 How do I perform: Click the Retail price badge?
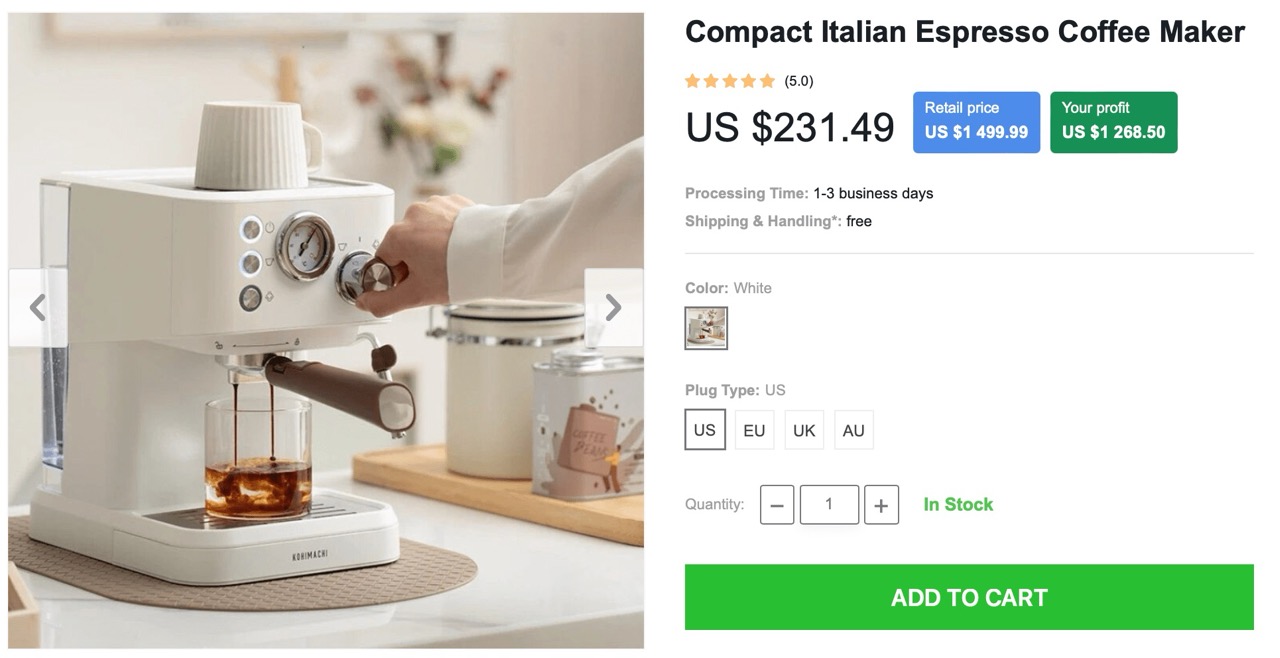click(976, 122)
